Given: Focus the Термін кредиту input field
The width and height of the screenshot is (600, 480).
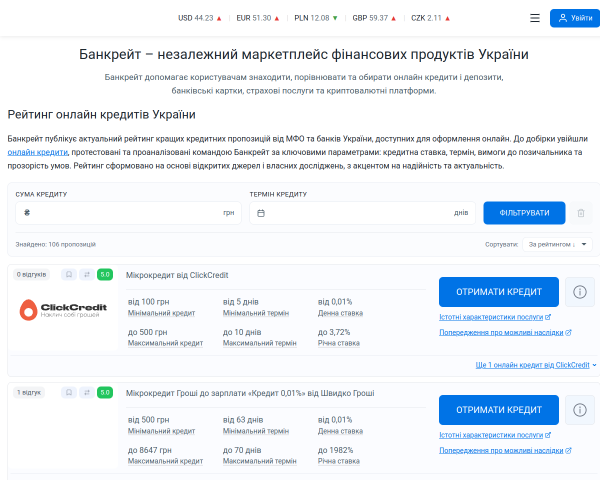Looking at the screenshot, I should (362, 213).
